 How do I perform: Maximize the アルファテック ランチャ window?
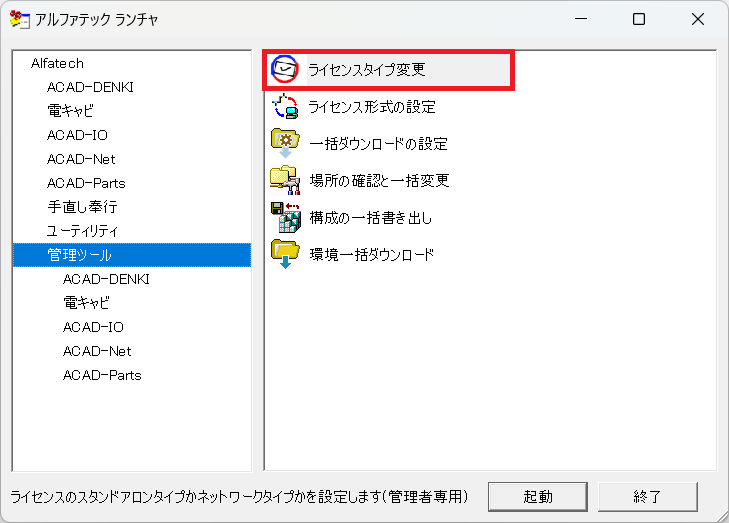(x=639, y=19)
